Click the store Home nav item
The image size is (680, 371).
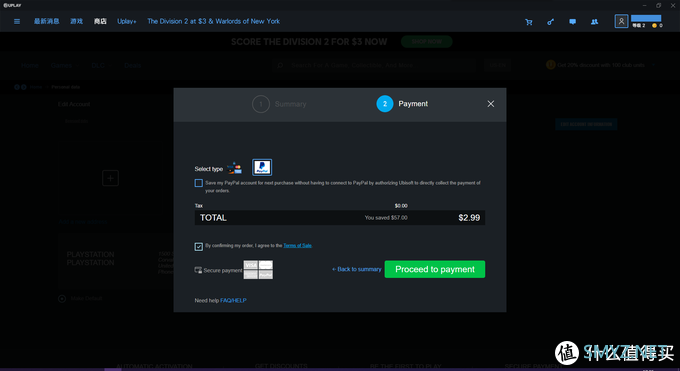pyautogui.click(x=30, y=66)
